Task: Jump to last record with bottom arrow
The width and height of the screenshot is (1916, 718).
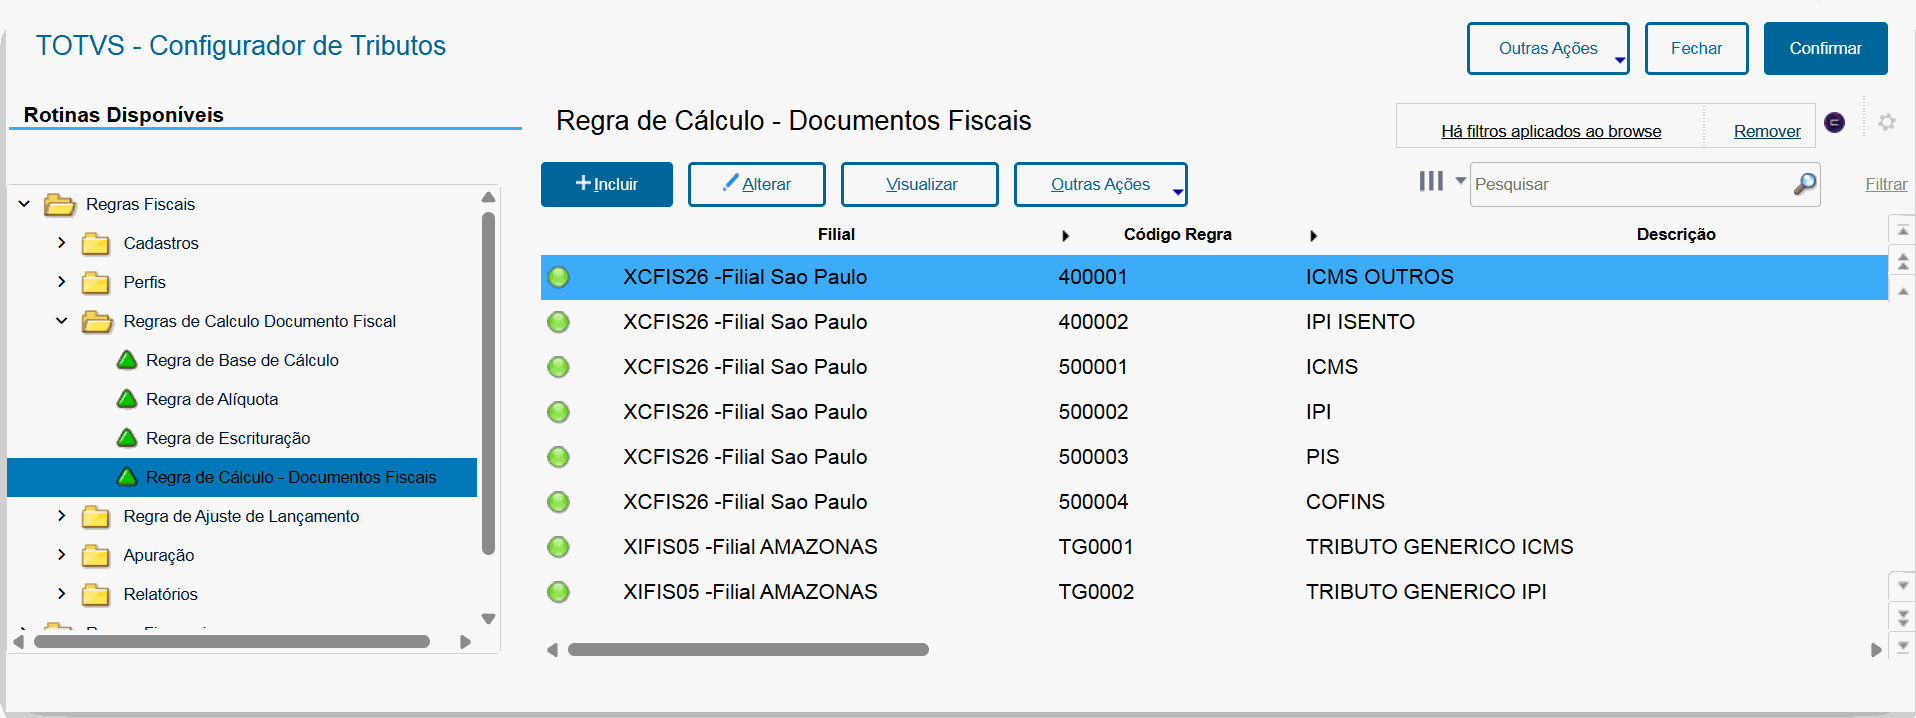Action: point(1903,647)
